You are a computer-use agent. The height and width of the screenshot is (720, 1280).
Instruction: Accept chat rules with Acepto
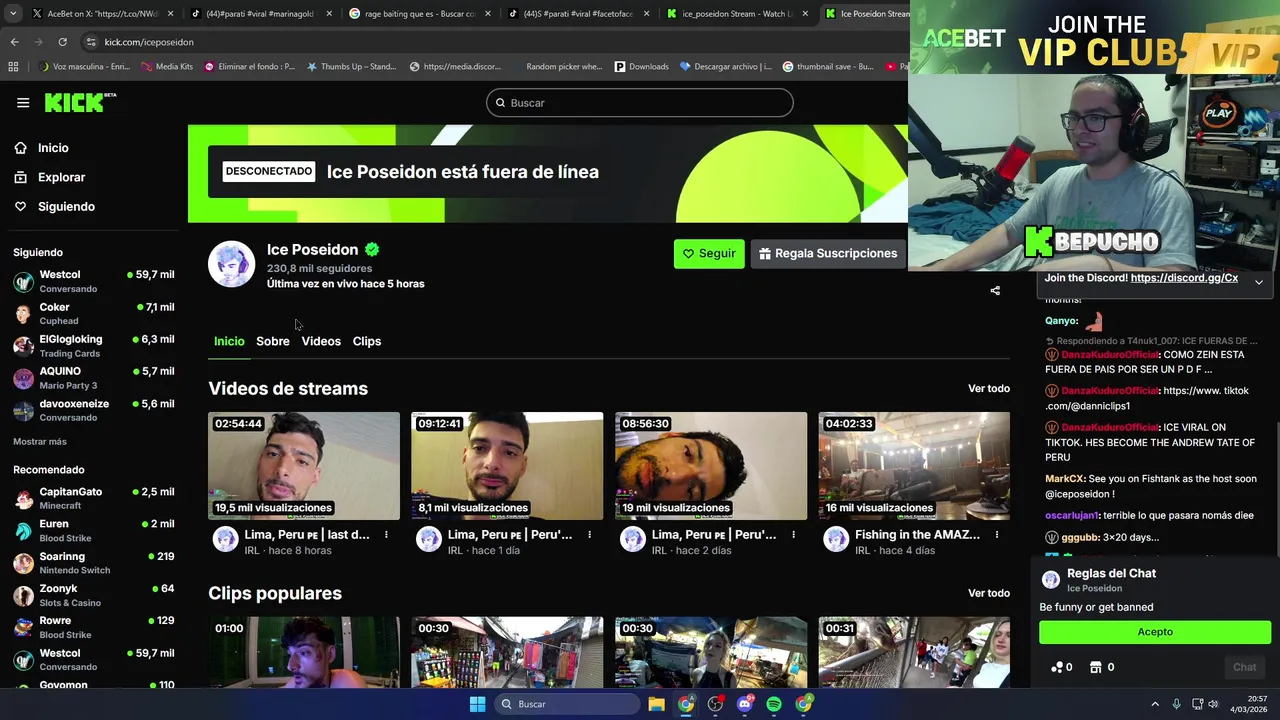(1155, 632)
